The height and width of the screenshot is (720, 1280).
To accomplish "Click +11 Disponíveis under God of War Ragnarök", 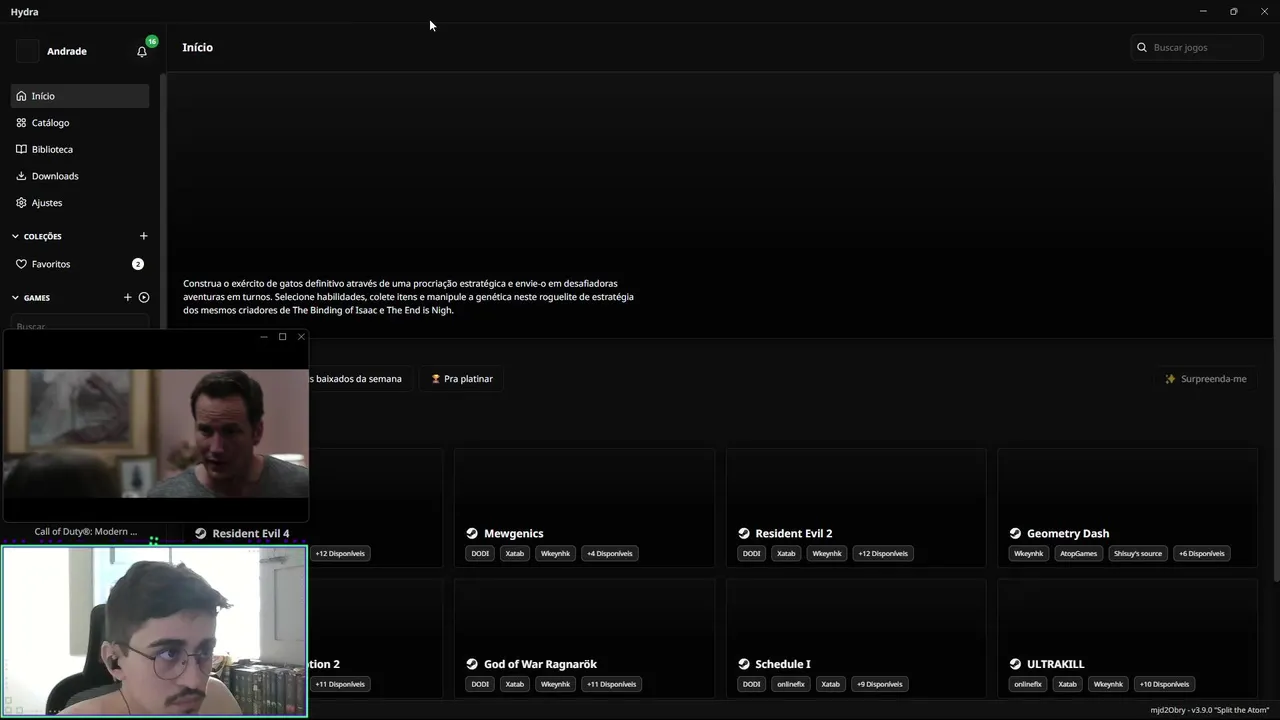I will pyautogui.click(x=611, y=684).
